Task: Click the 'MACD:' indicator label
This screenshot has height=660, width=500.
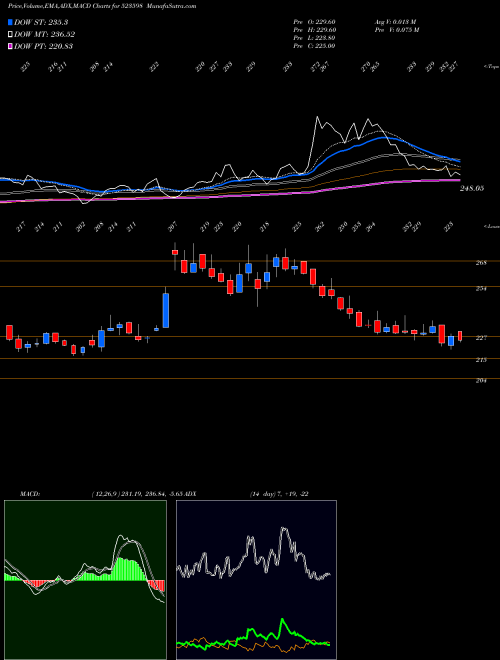Action: tap(29, 494)
